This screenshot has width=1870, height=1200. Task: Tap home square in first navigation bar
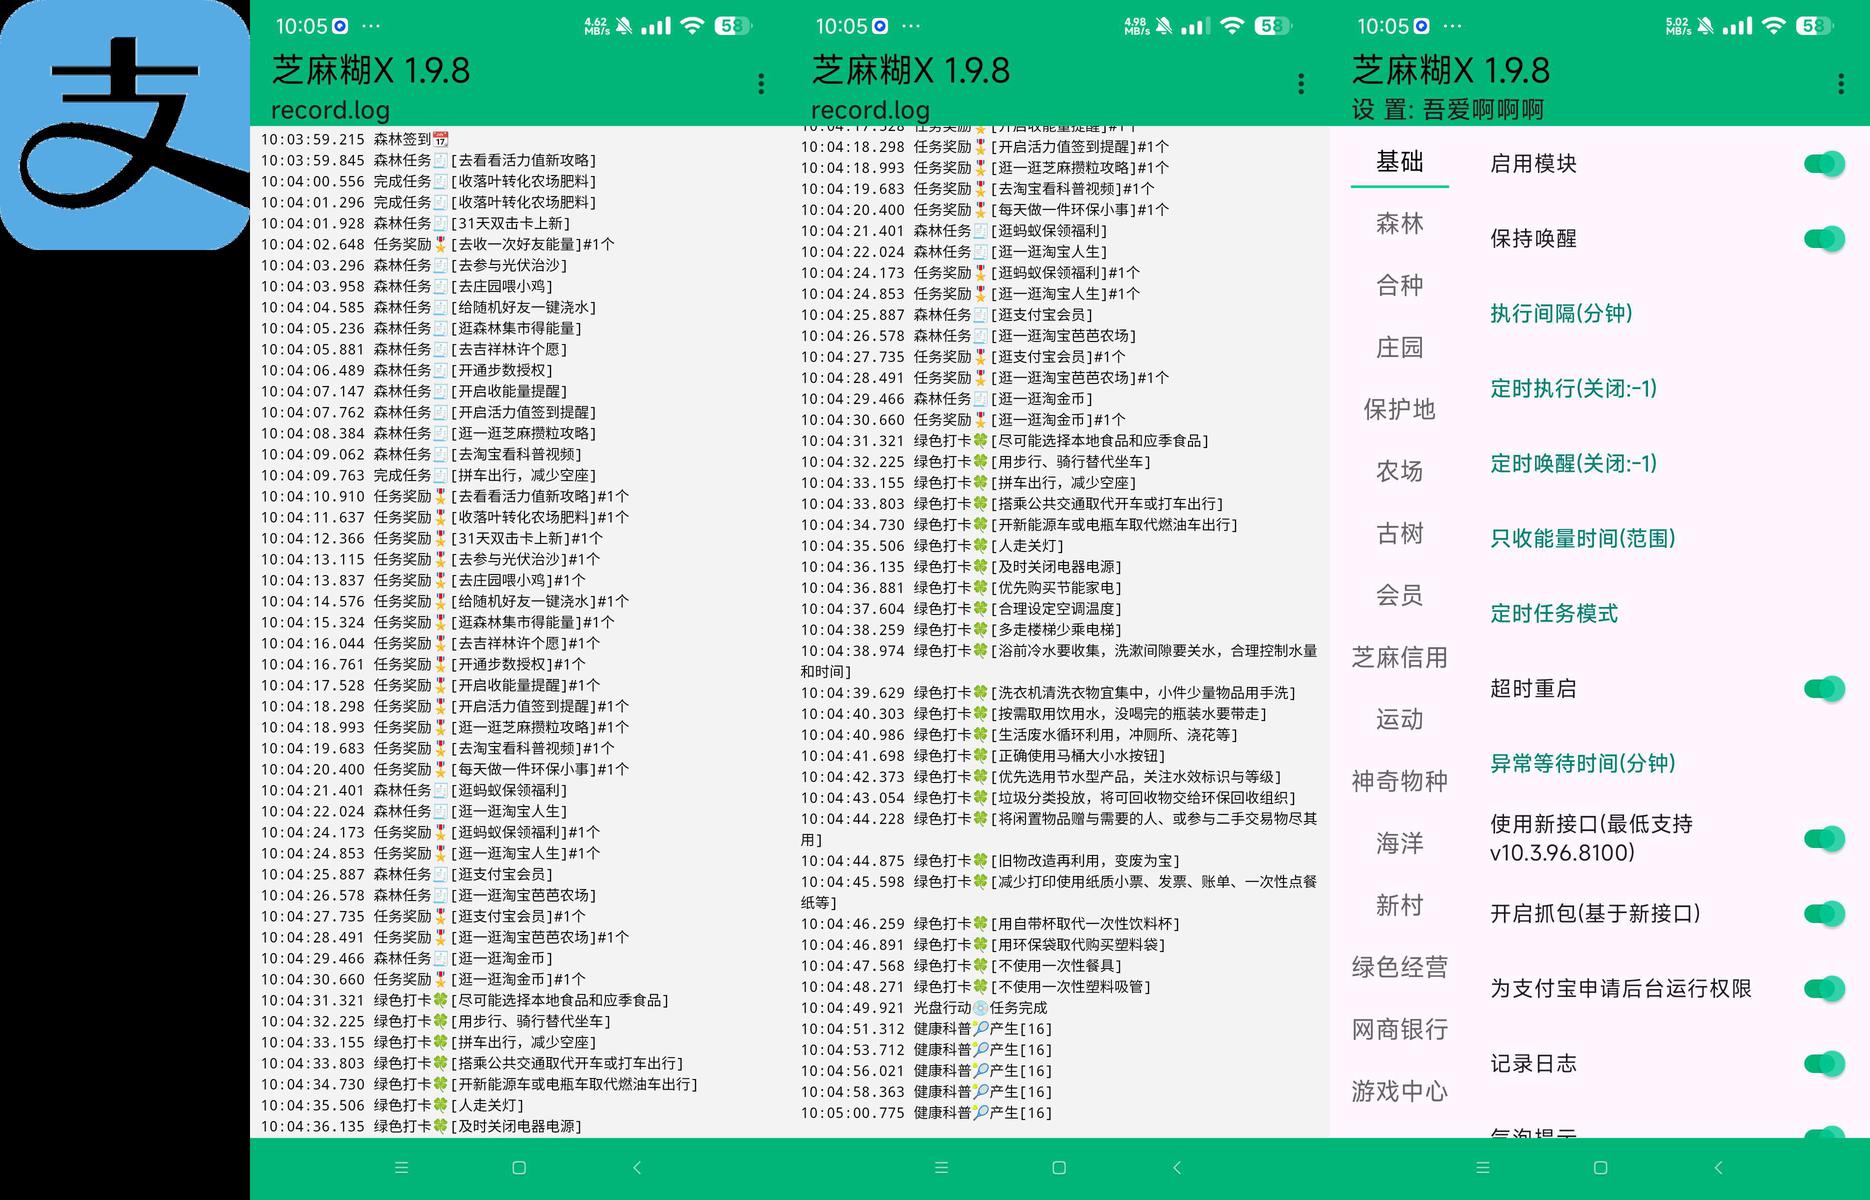[519, 1167]
